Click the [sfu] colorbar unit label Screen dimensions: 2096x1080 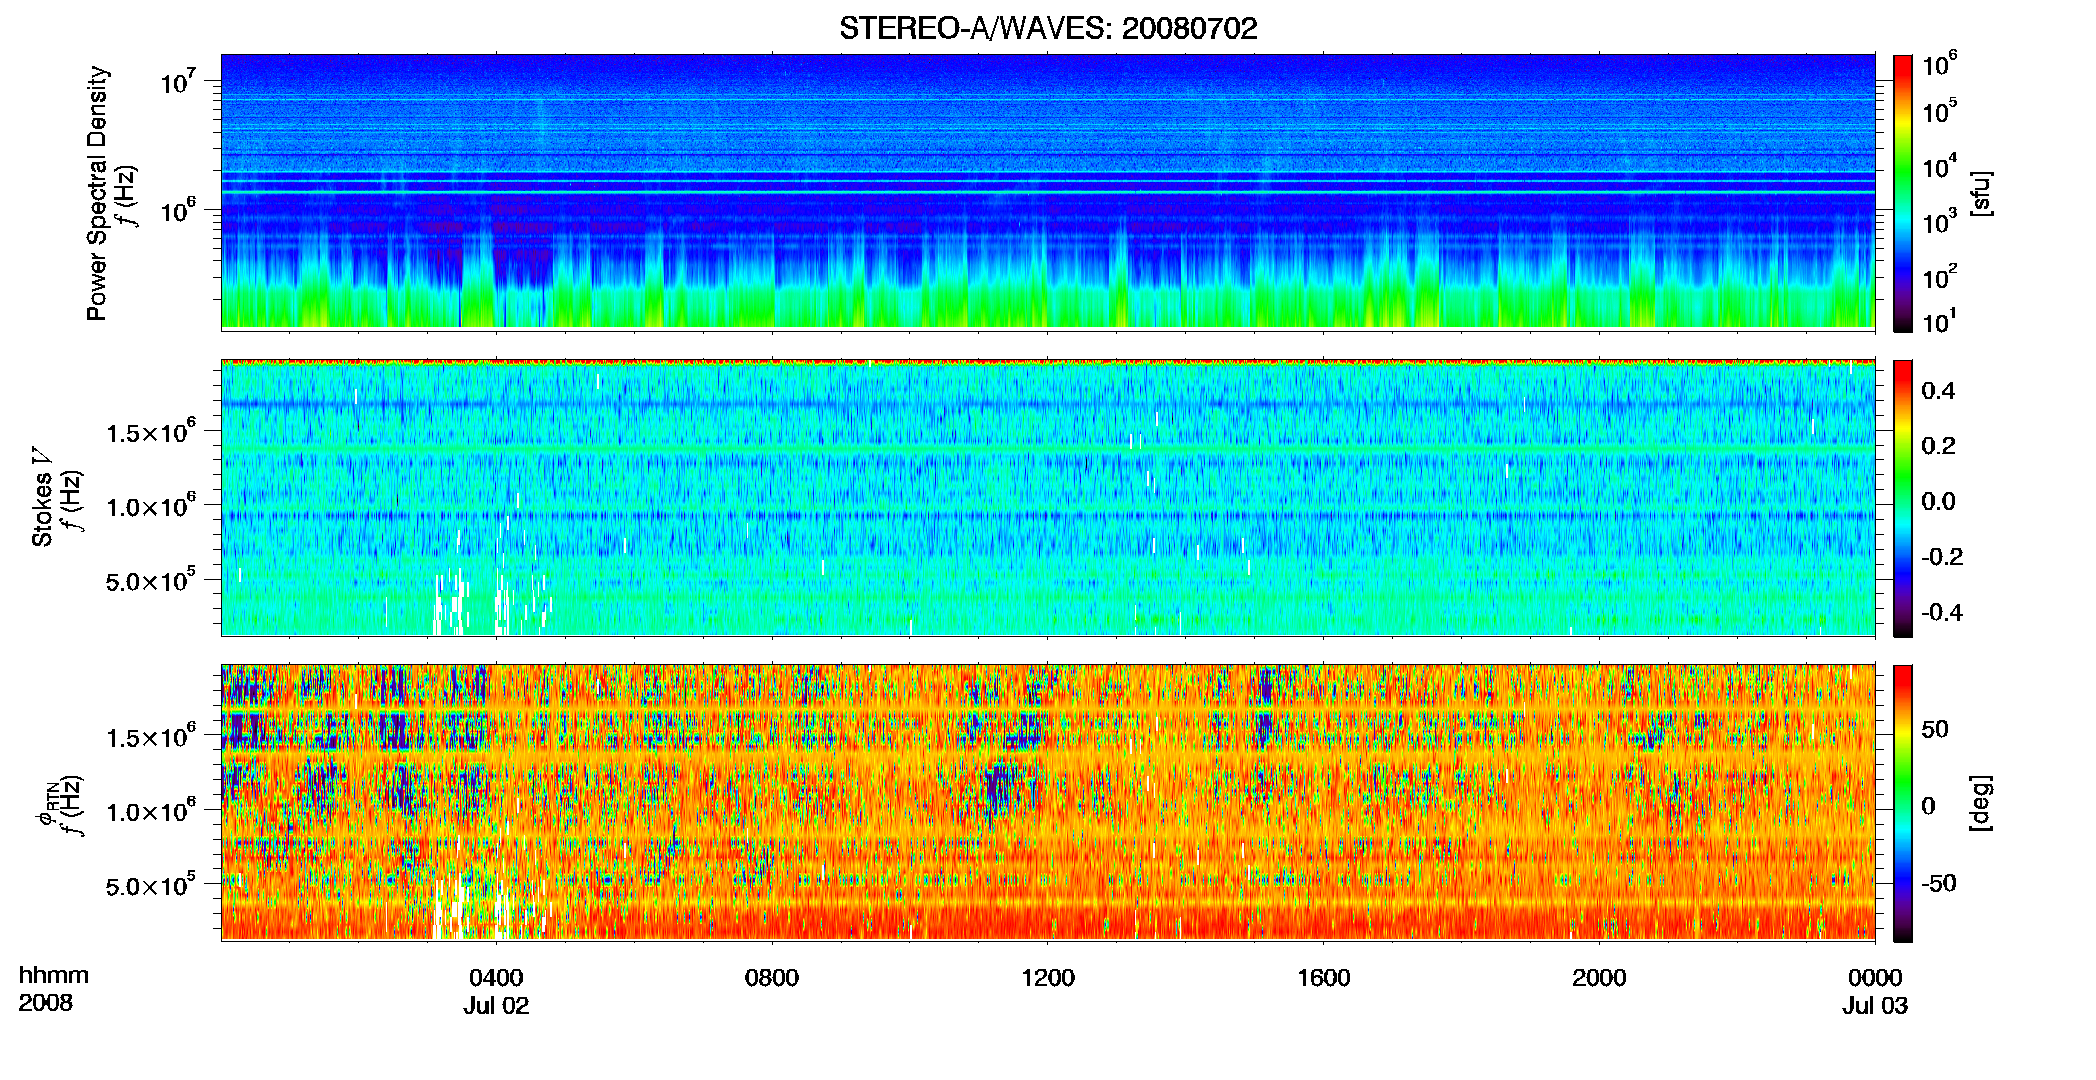click(1981, 193)
